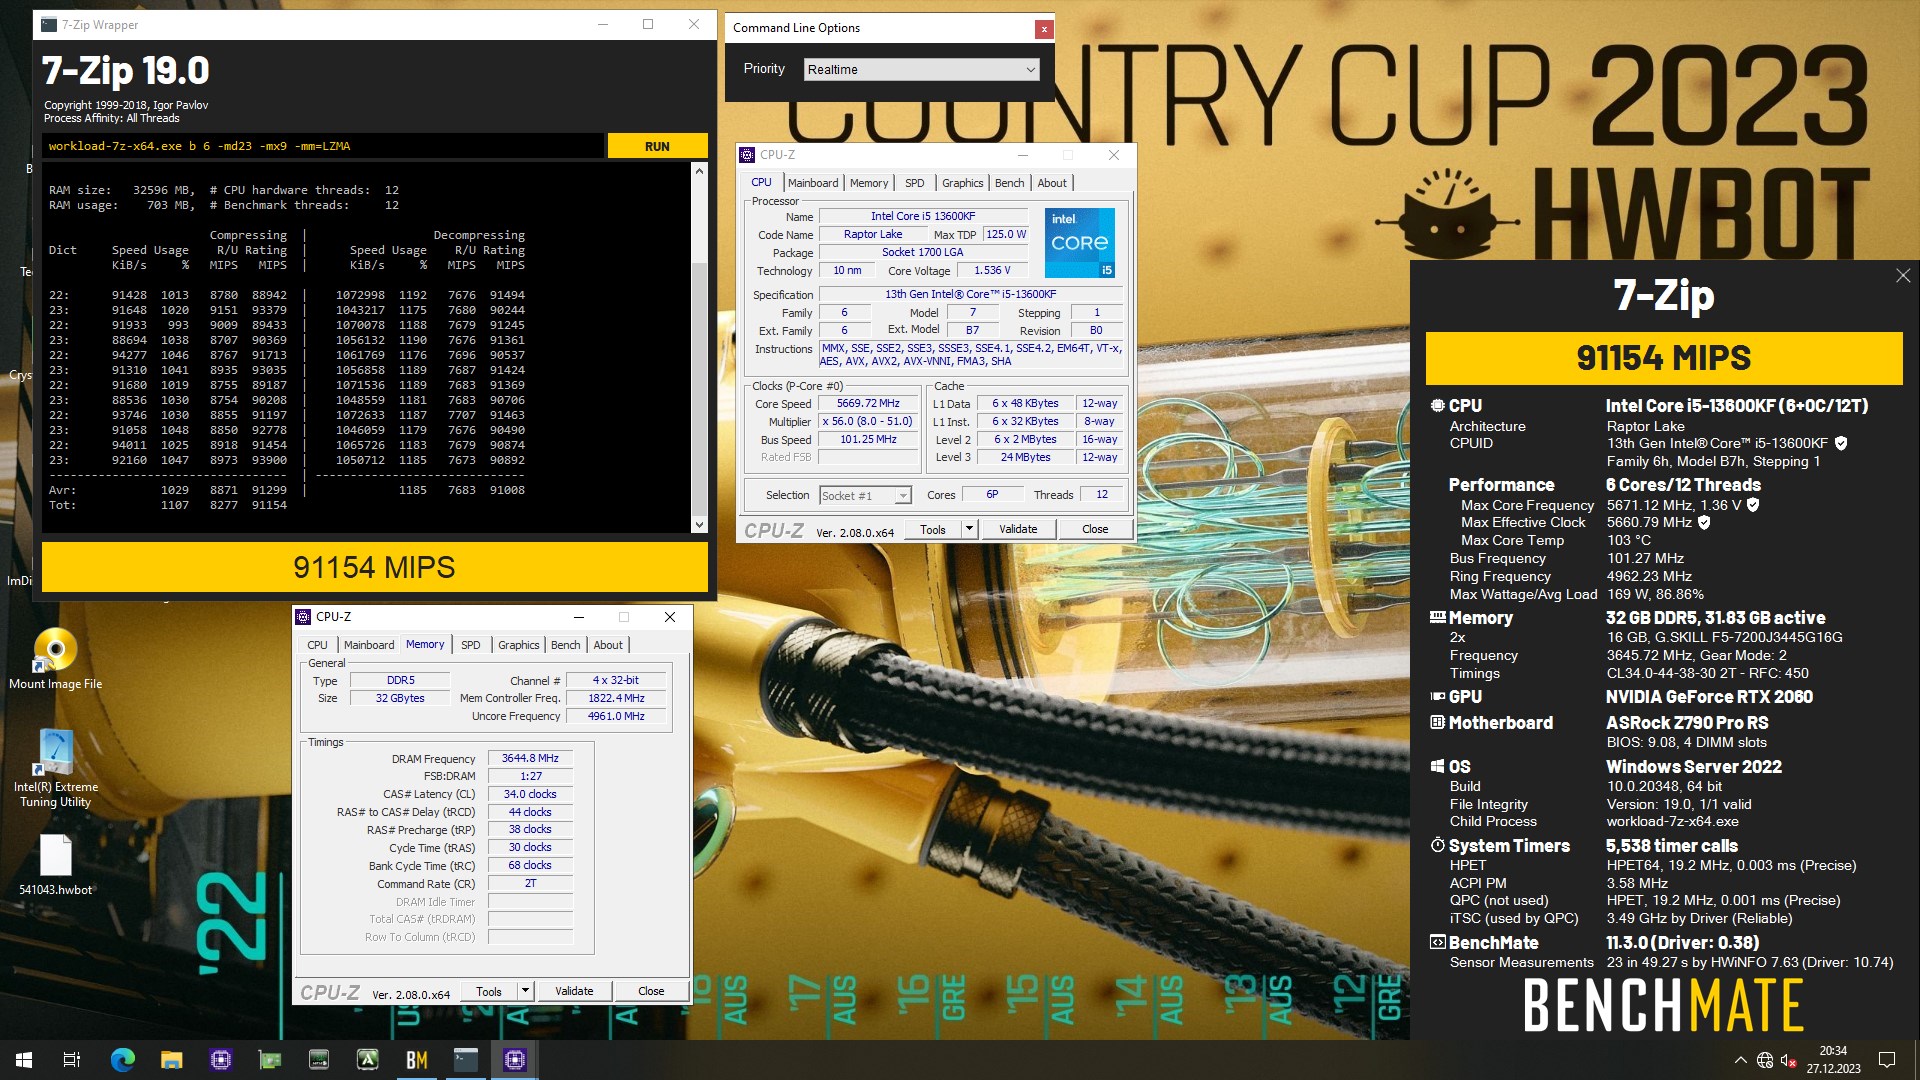Open the SPD tab in upper CPU-Z window

914,183
